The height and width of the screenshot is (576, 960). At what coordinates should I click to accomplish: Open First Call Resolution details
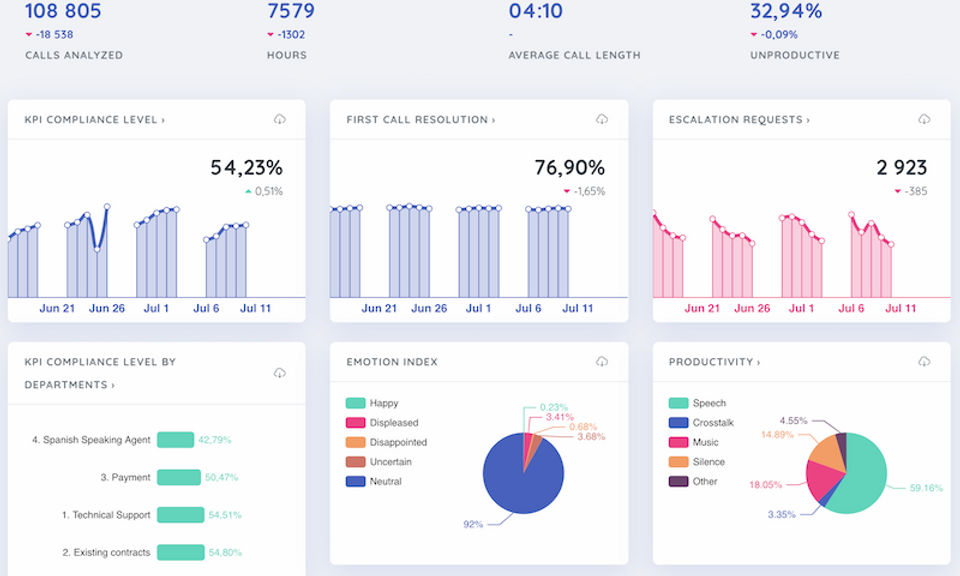point(421,120)
